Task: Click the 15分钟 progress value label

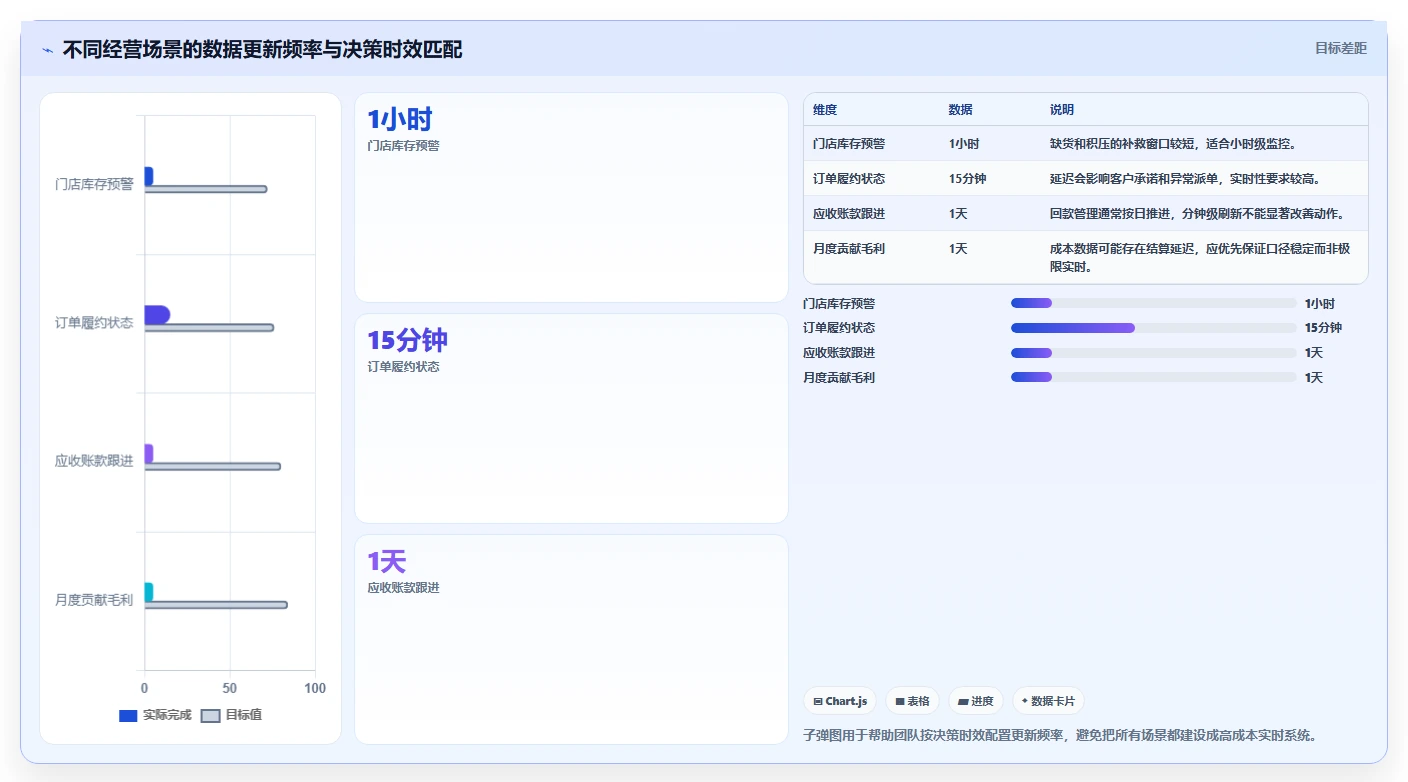Action: 1323,328
